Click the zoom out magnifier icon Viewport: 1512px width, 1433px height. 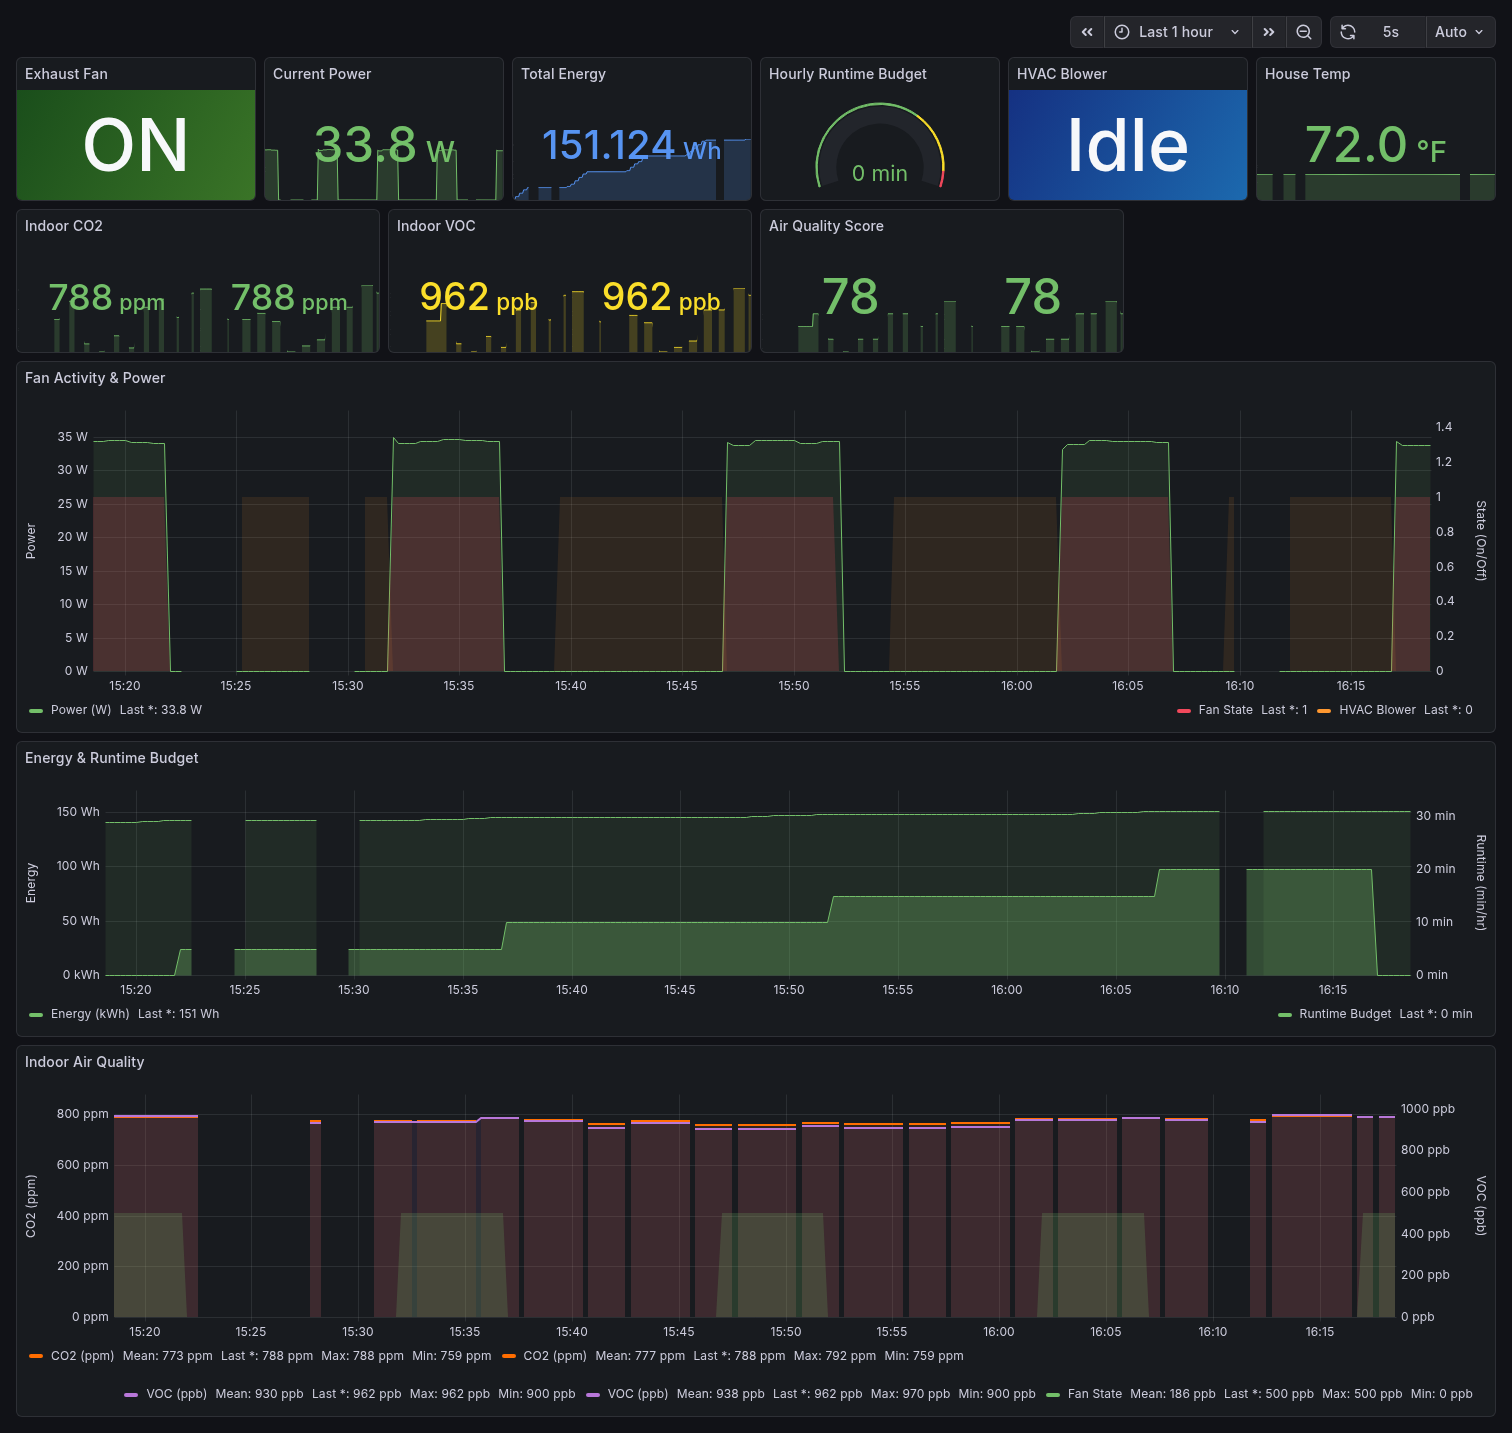click(x=1304, y=32)
